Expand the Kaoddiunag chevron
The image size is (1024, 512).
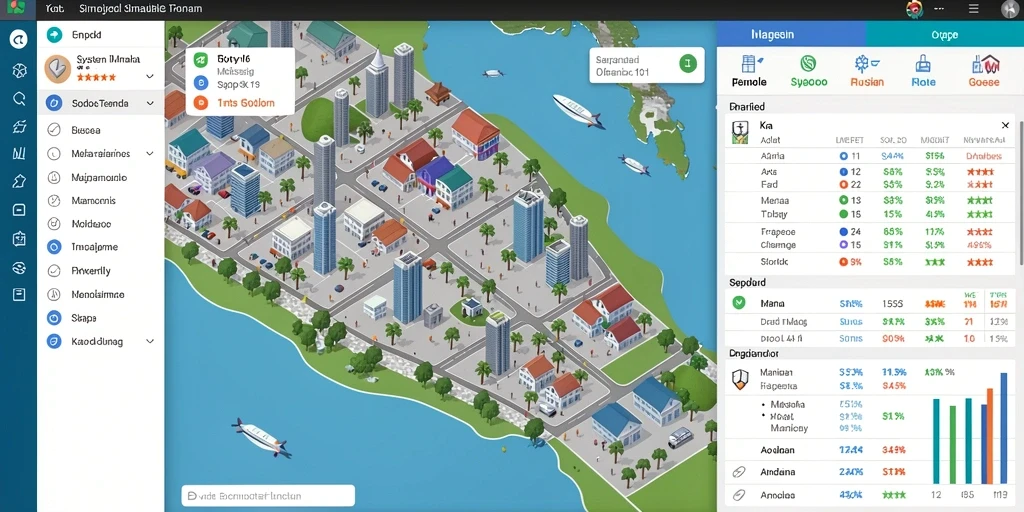(150, 341)
